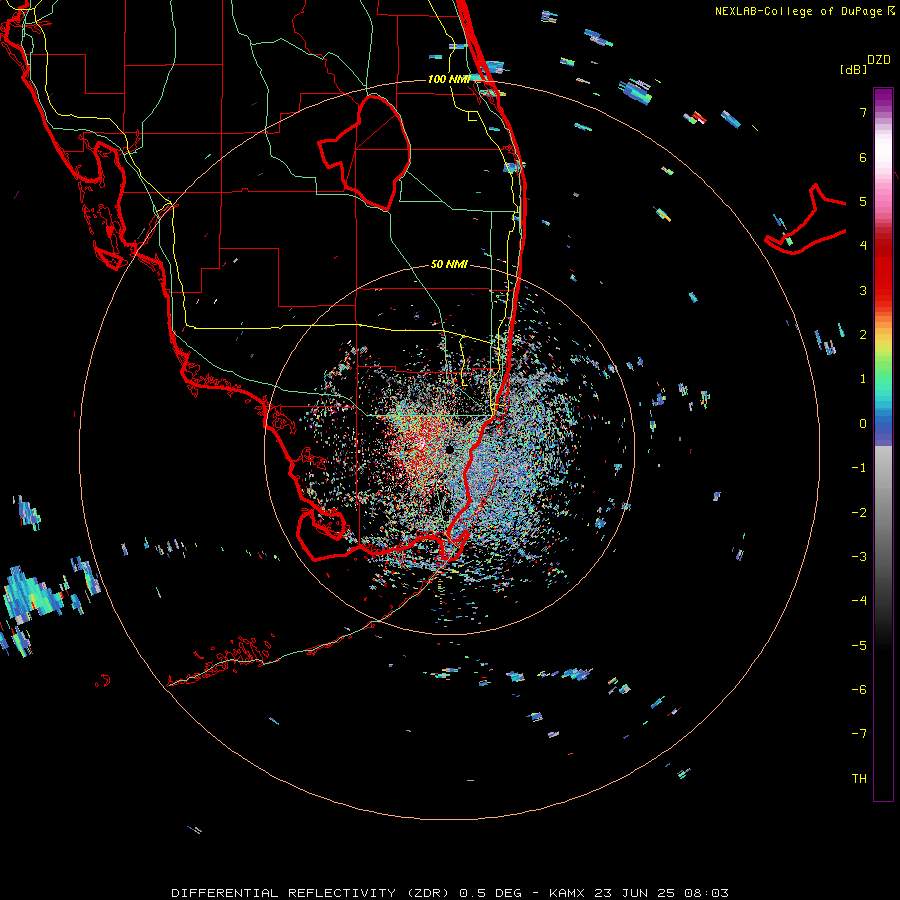Pick the purple top of color bar
The height and width of the screenshot is (900, 900).
pyautogui.click(x=883, y=95)
